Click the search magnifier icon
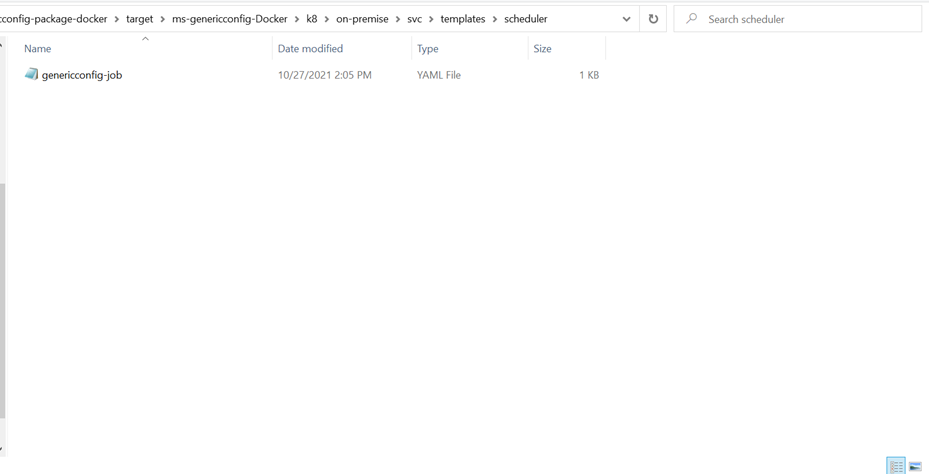Image resolution: width=929 pixels, height=474 pixels. click(x=691, y=19)
